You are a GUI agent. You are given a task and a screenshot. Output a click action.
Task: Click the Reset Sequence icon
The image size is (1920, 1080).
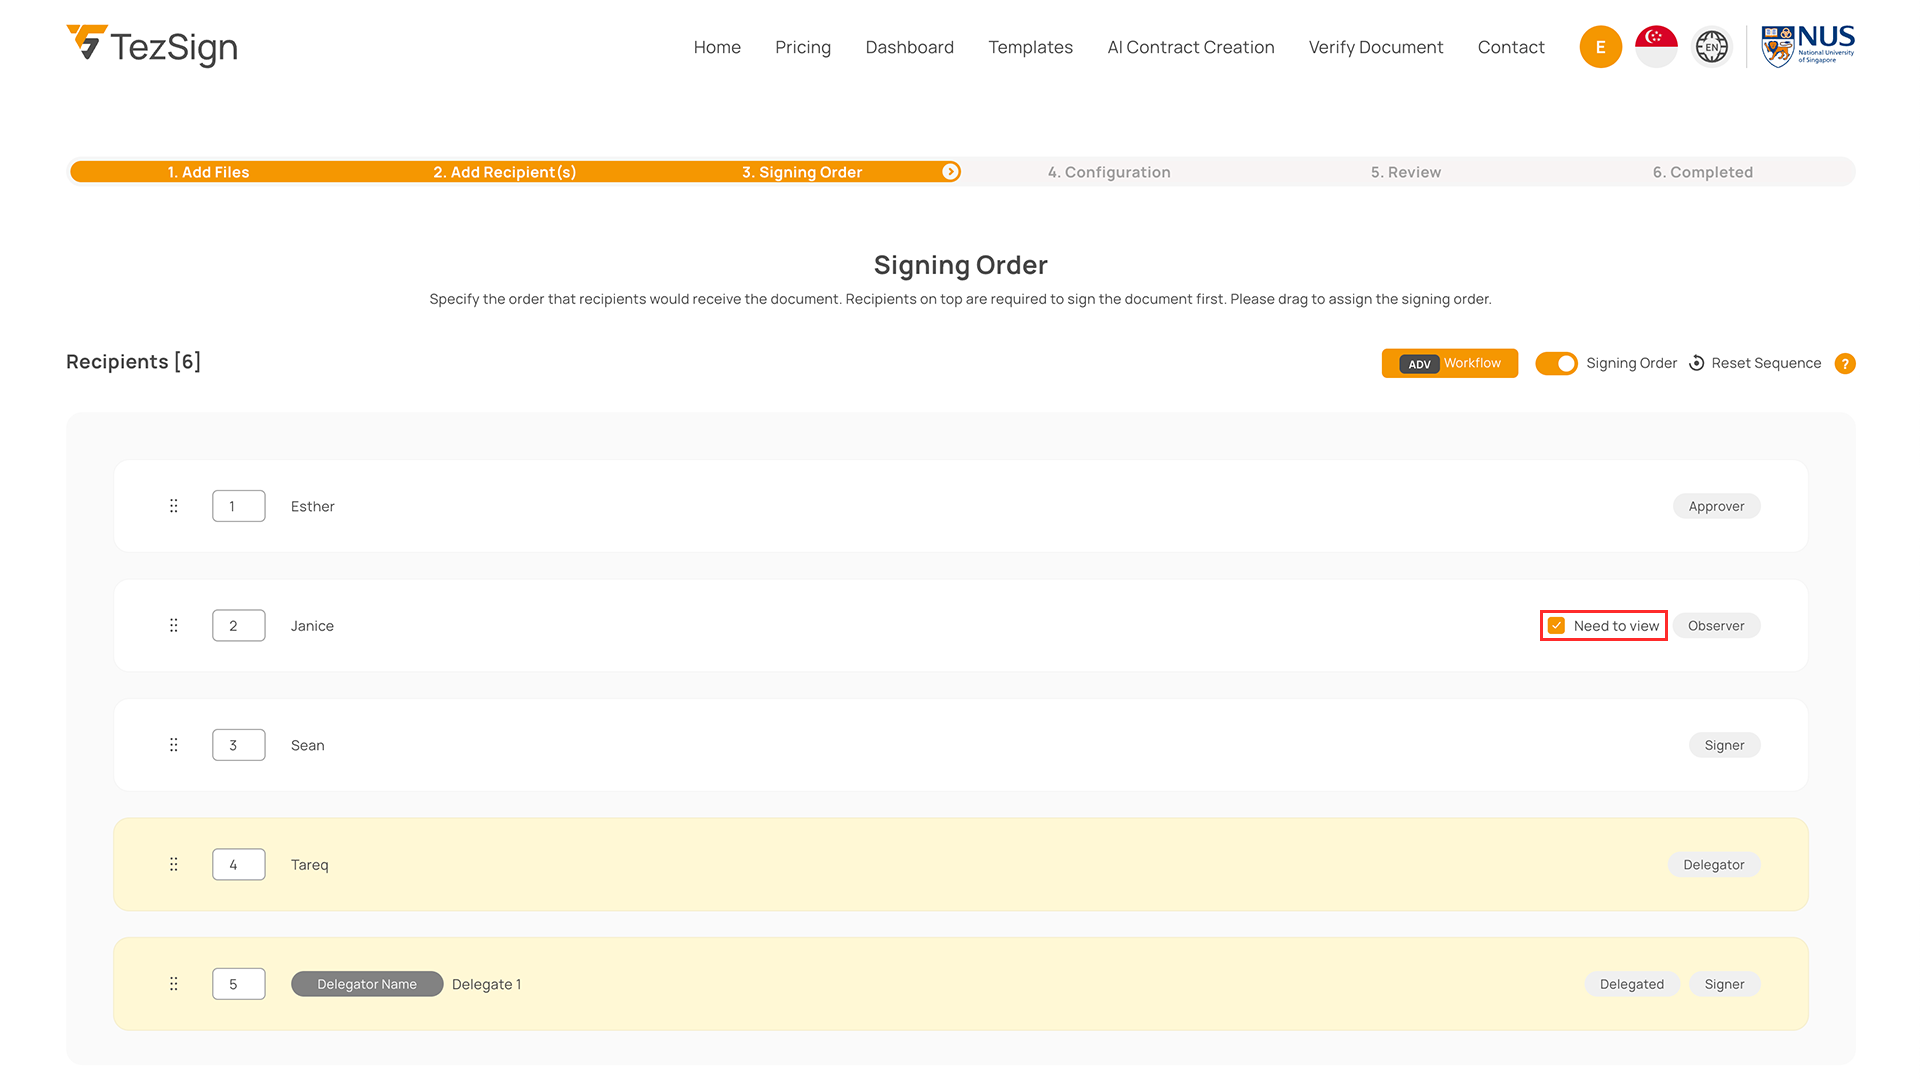[1697, 363]
